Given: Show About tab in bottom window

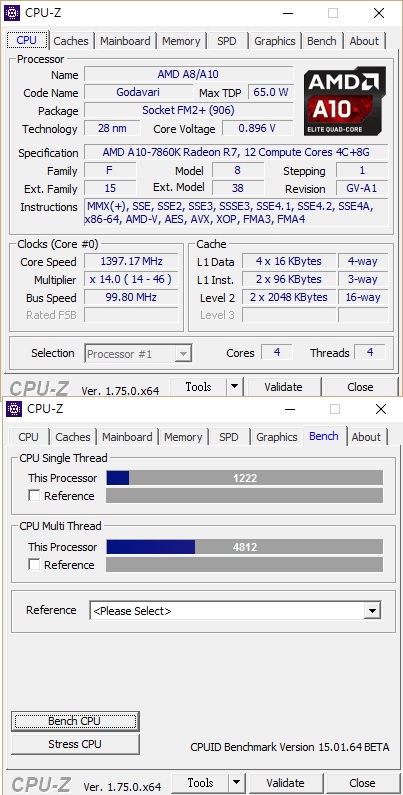Looking at the screenshot, I should point(366,437).
